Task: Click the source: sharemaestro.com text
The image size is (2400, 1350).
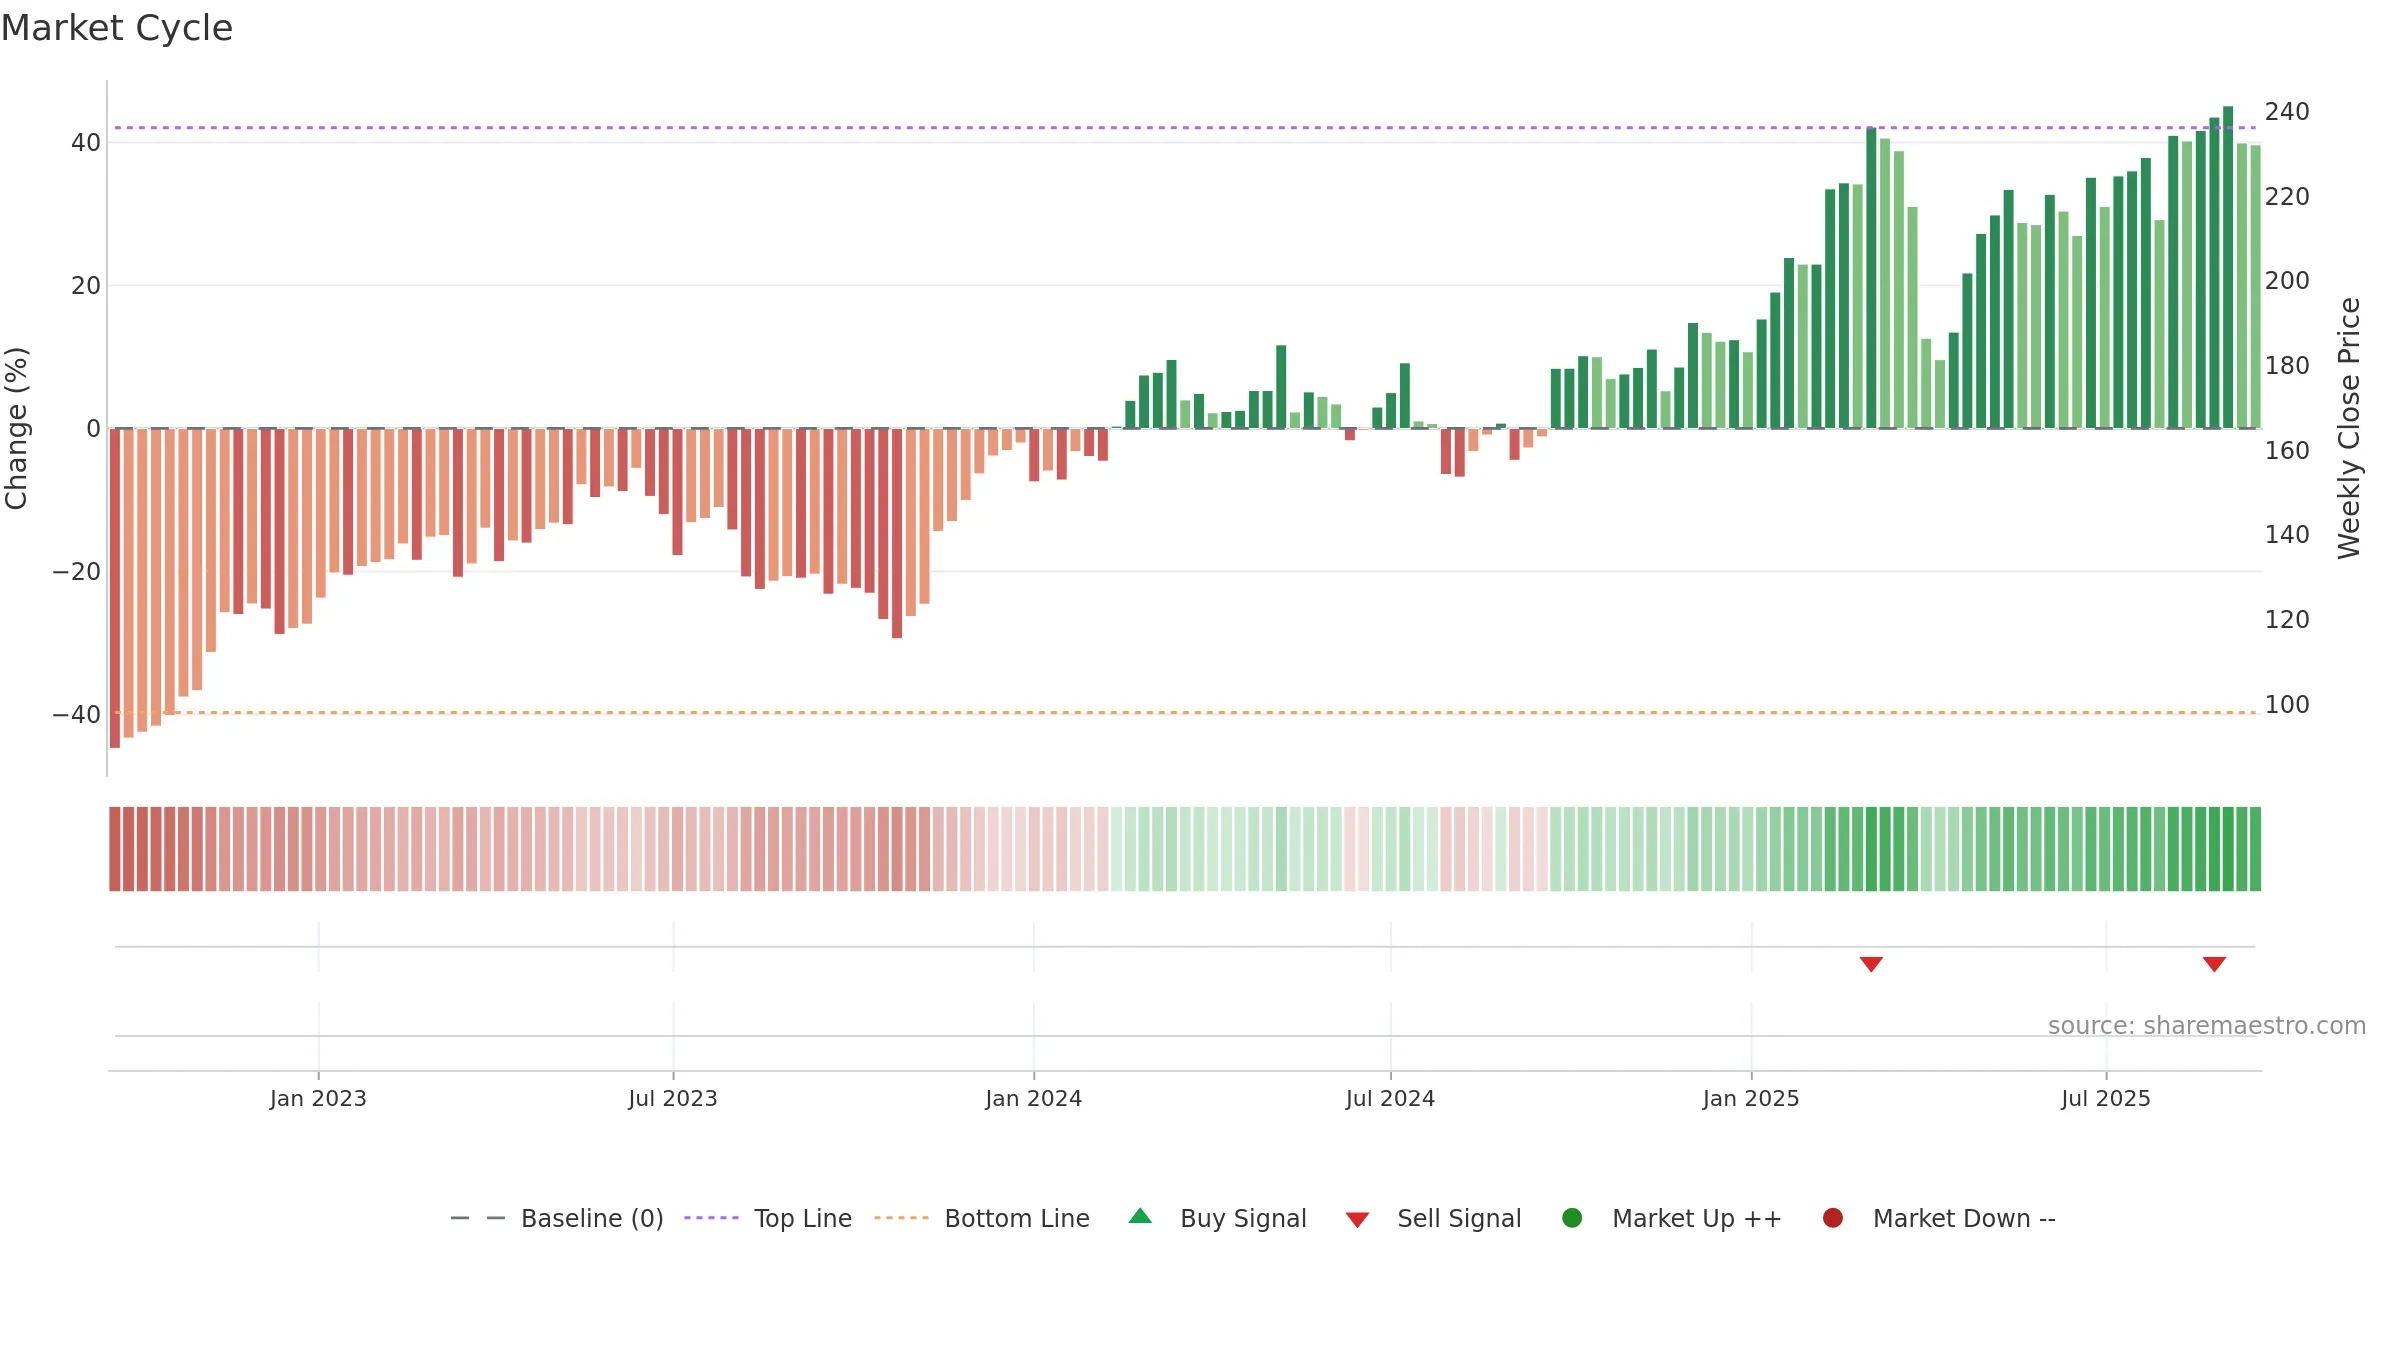Action: (x=2207, y=1025)
